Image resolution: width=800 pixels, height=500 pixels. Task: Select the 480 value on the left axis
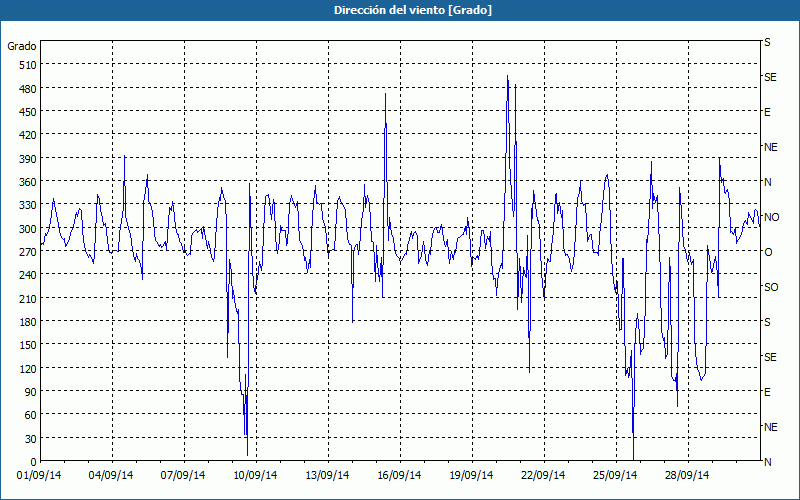tap(28, 89)
